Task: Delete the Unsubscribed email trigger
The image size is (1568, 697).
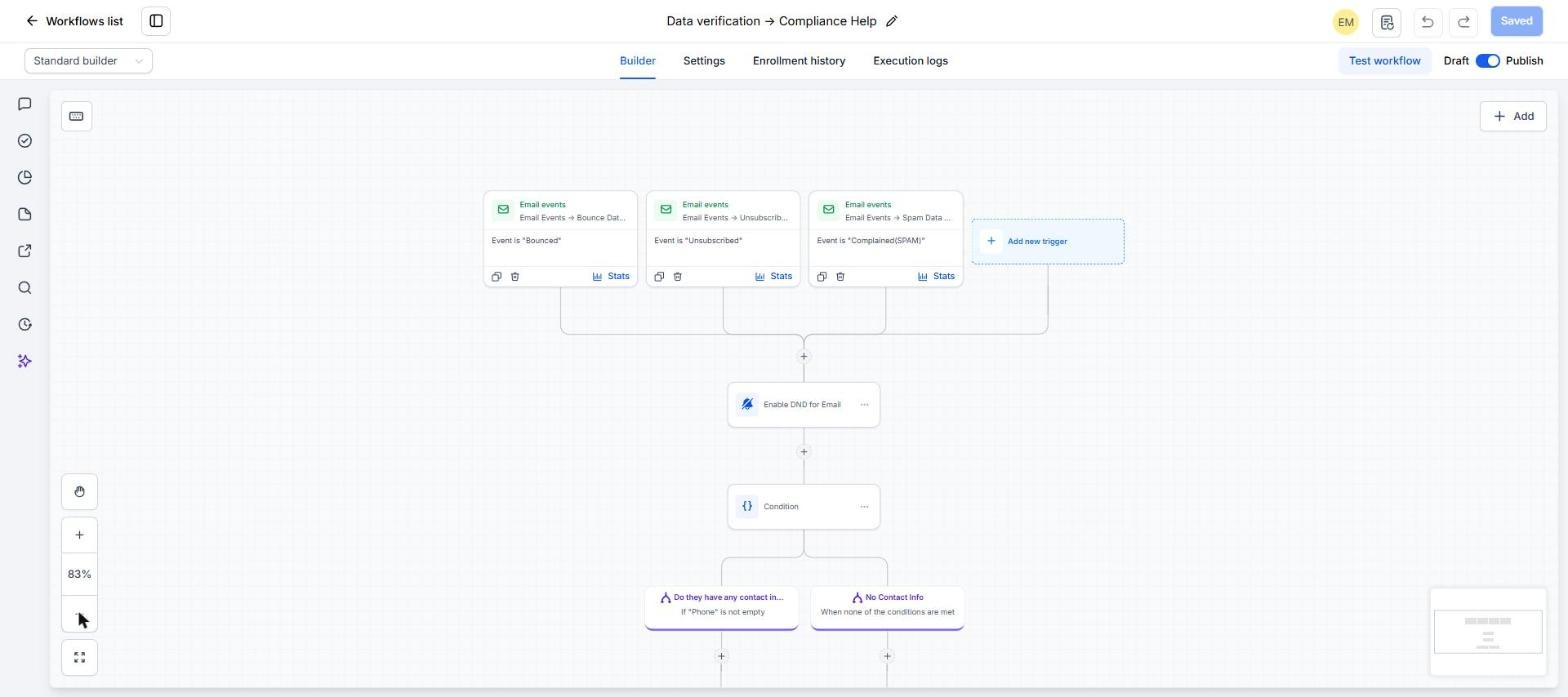Action: pyautogui.click(x=678, y=277)
